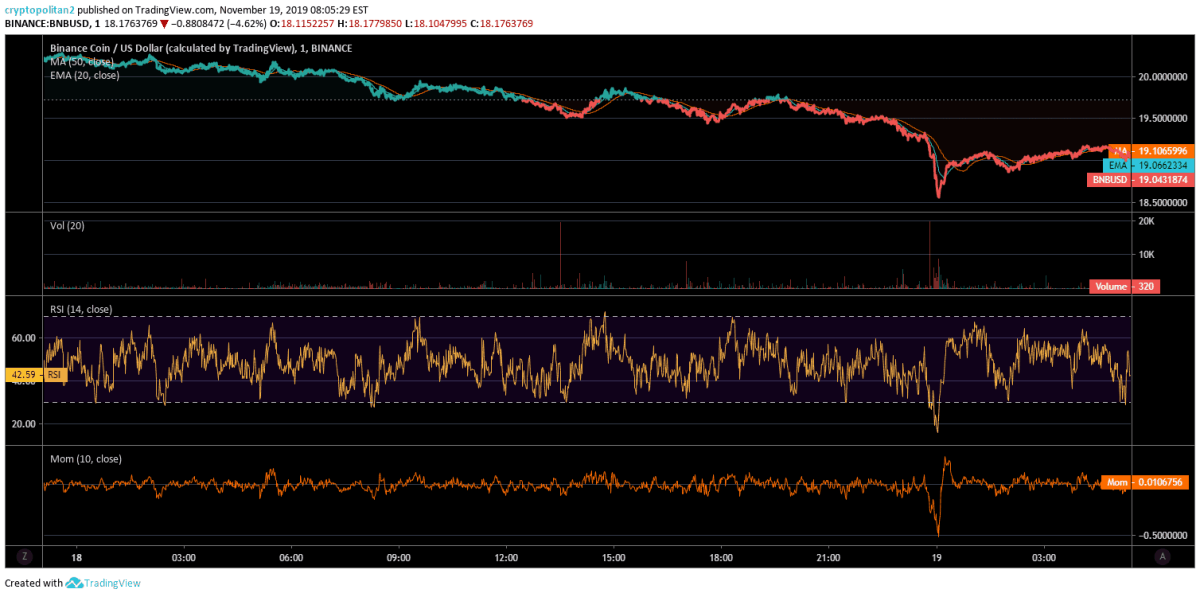Image resolution: width=1200 pixels, height=597 pixels.
Task: Click the RSI 42.59 value label
Action: tap(37, 375)
